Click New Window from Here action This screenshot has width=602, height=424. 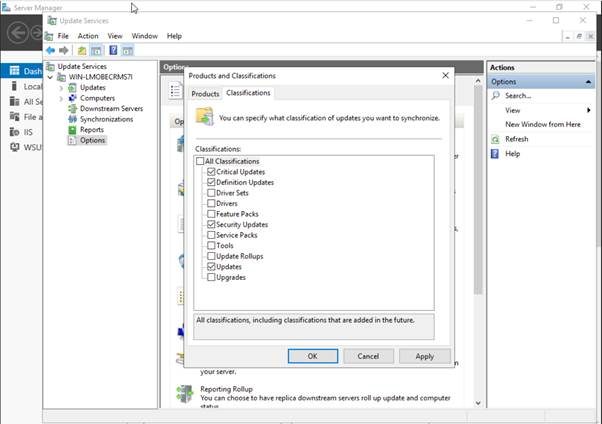click(x=543, y=124)
